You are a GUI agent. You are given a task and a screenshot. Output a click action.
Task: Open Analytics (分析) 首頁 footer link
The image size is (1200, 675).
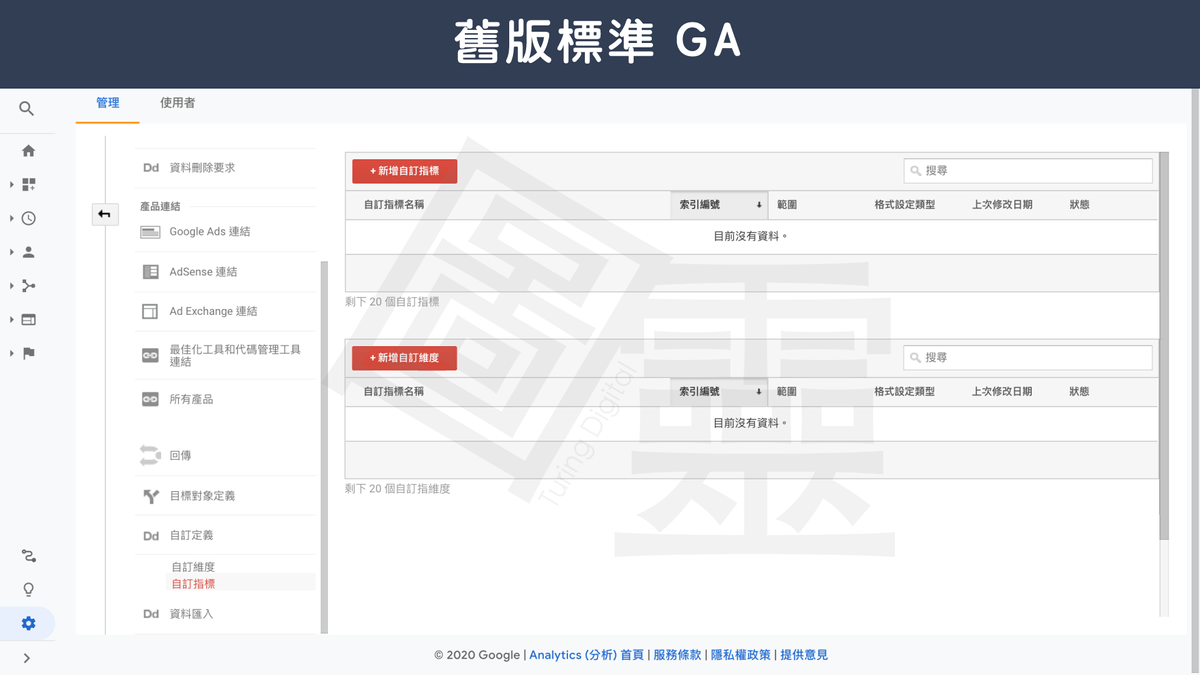[587, 655]
